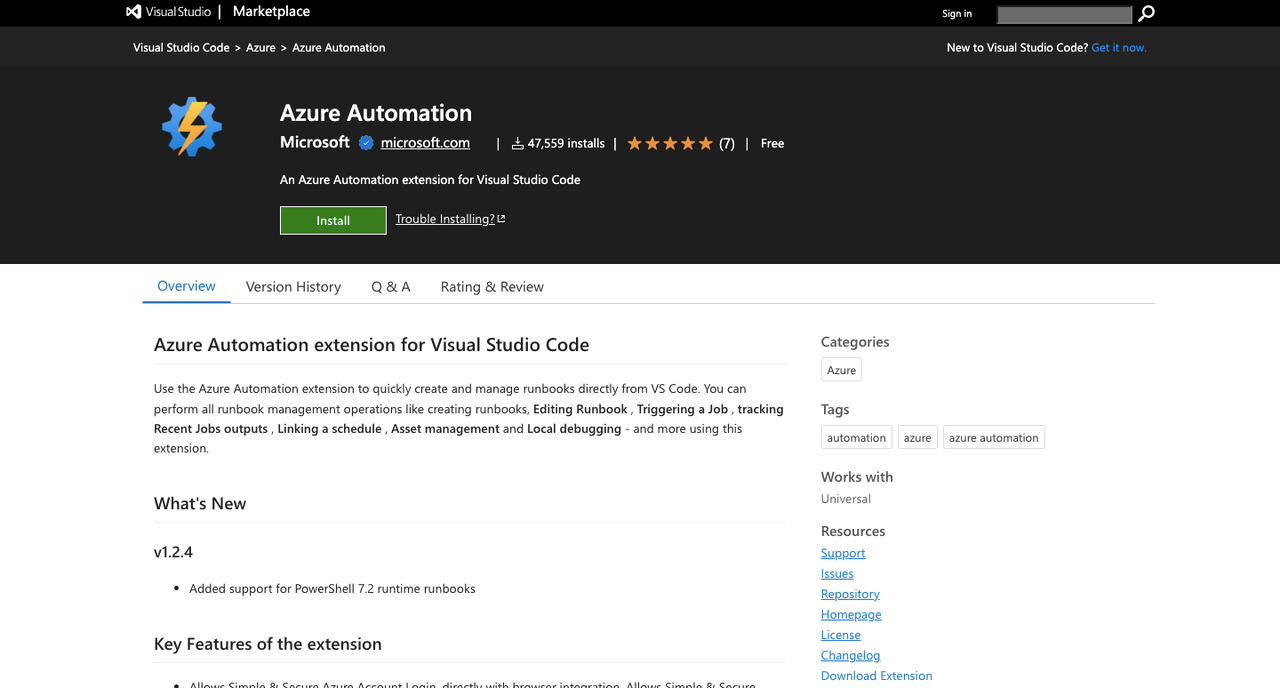Click the Azure Automation extension title
This screenshot has width=1280, height=688.
[376, 113]
